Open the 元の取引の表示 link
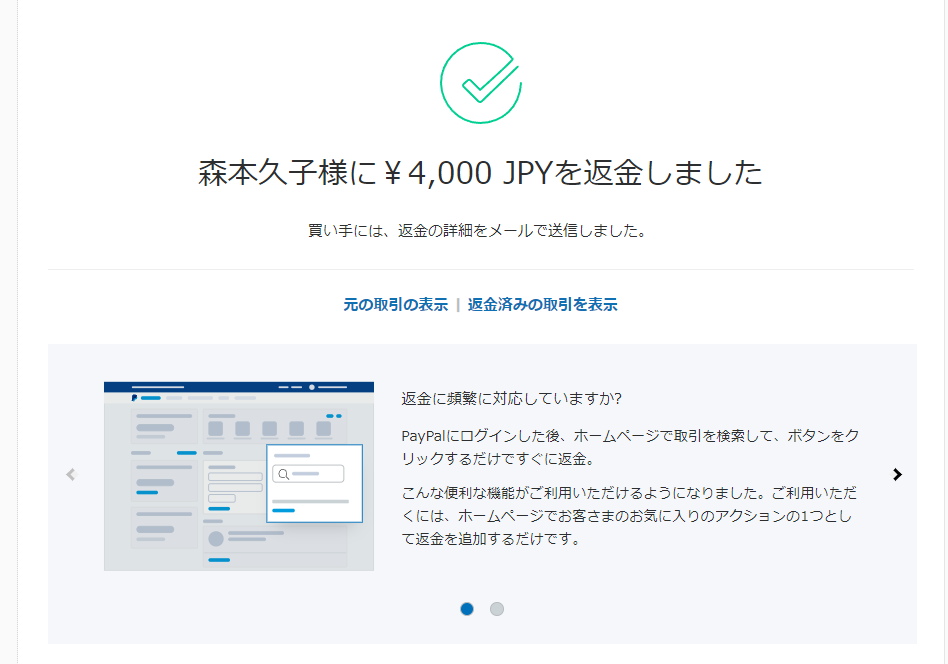This screenshot has height=664, width=948. pos(395,305)
